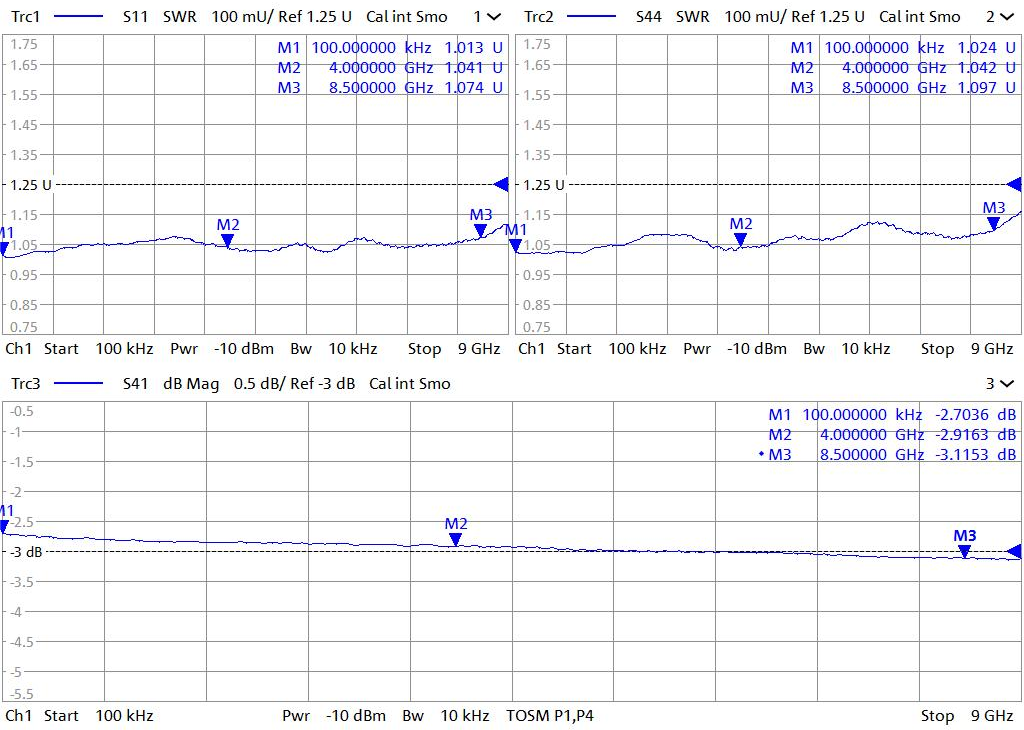Click the M3 8.5 GHz readout row in the S41 marker table
Viewport: 1024px width, 730px height.
point(892,454)
